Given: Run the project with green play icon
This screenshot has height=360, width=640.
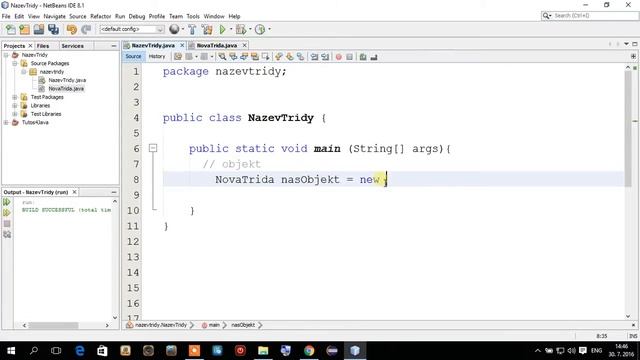Looking at the screenshot, I should click(222, 29).
